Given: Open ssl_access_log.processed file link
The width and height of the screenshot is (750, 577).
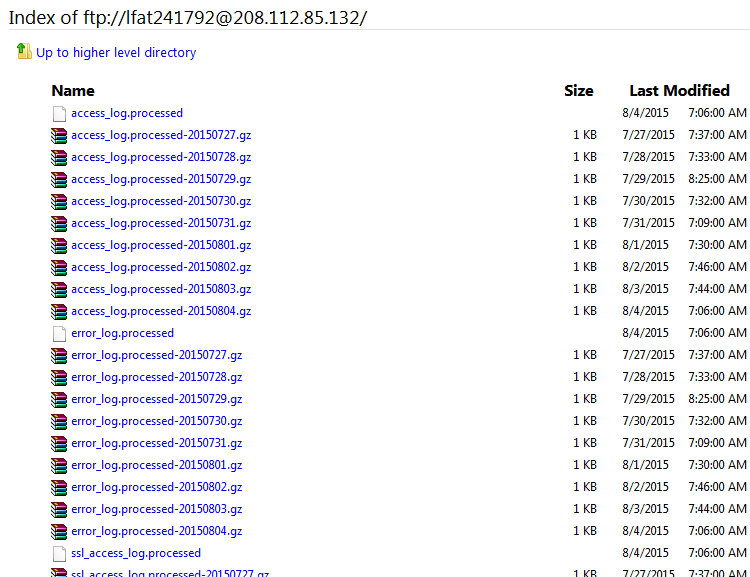Looking at the screenshot, I should click(x=136, y=554).
